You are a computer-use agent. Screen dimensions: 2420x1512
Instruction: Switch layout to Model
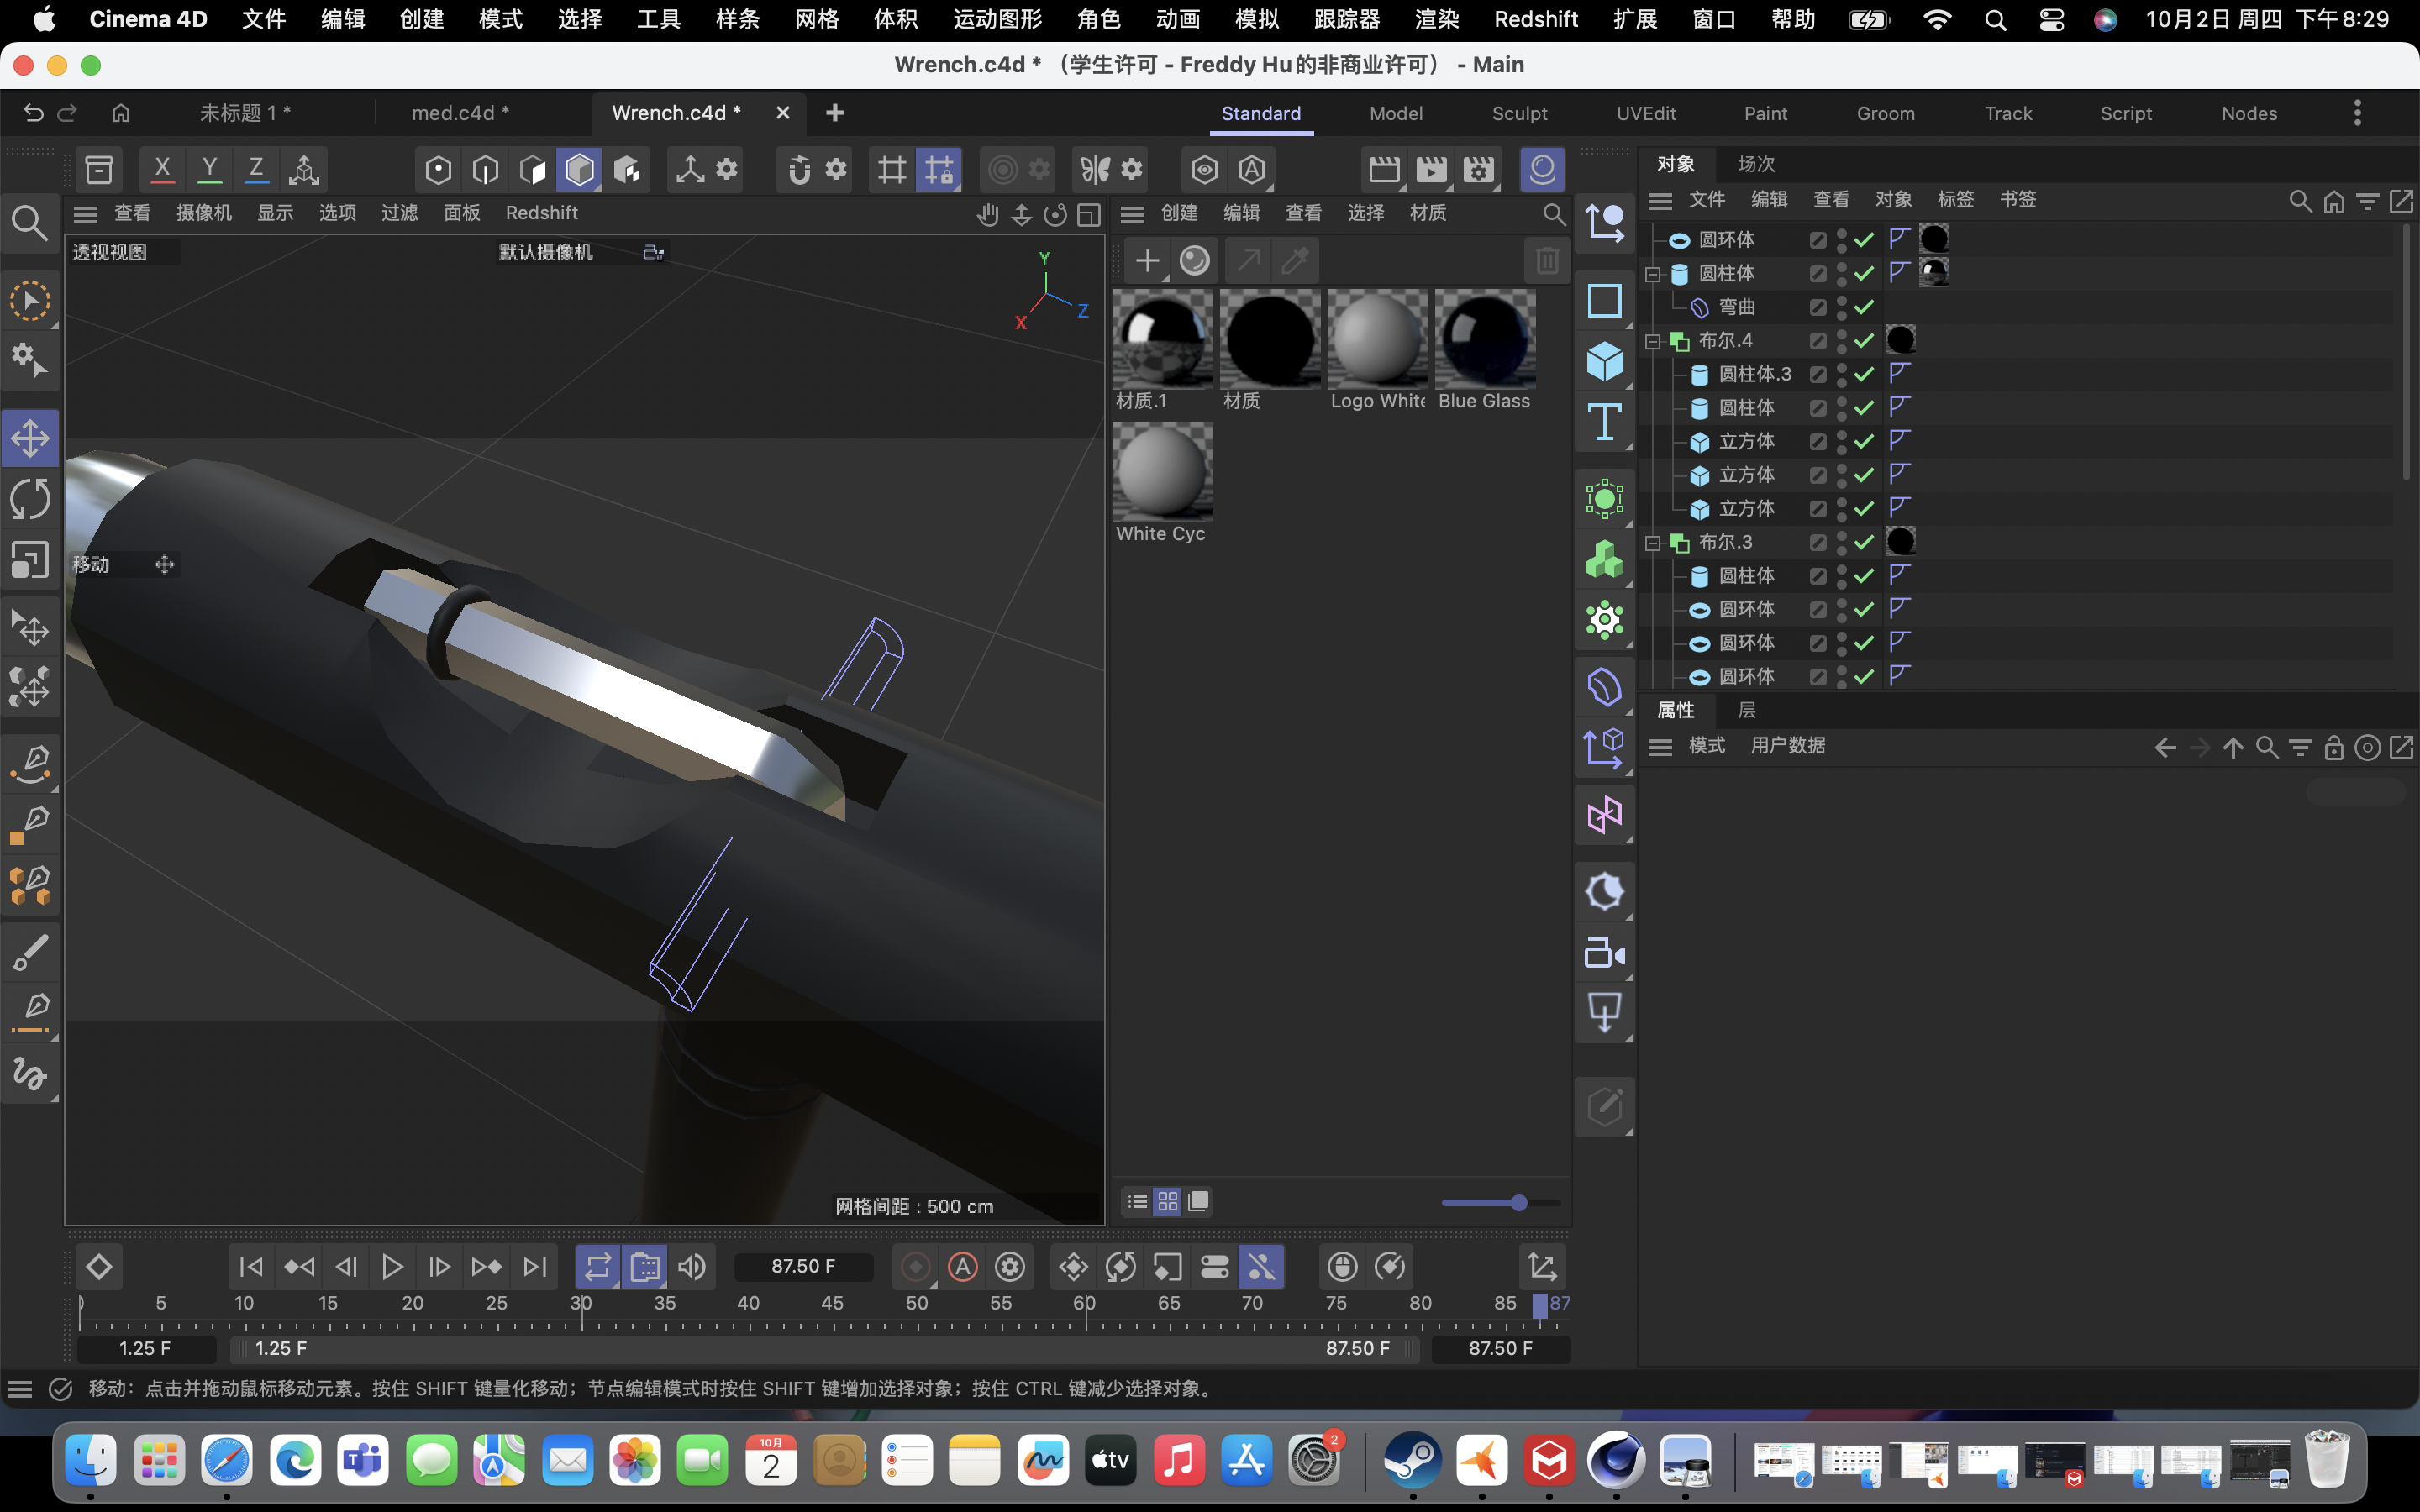point(1396,113)
